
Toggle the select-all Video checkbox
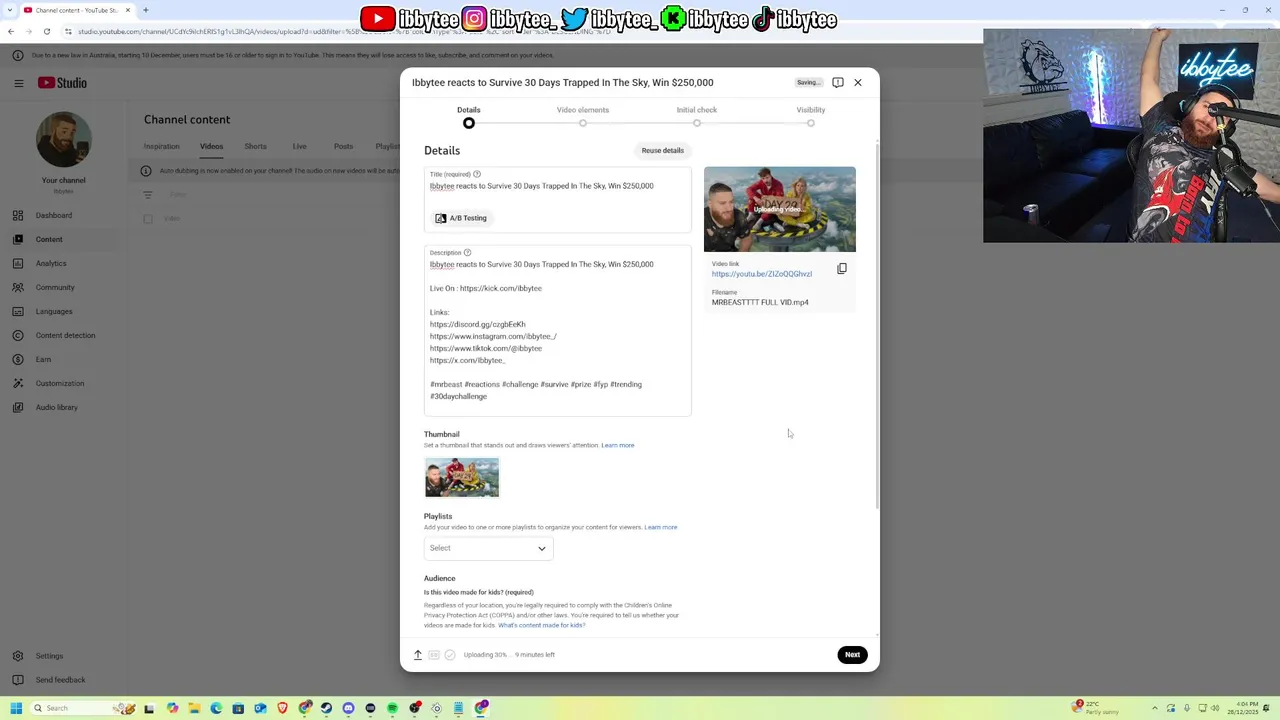coord(148,218)
